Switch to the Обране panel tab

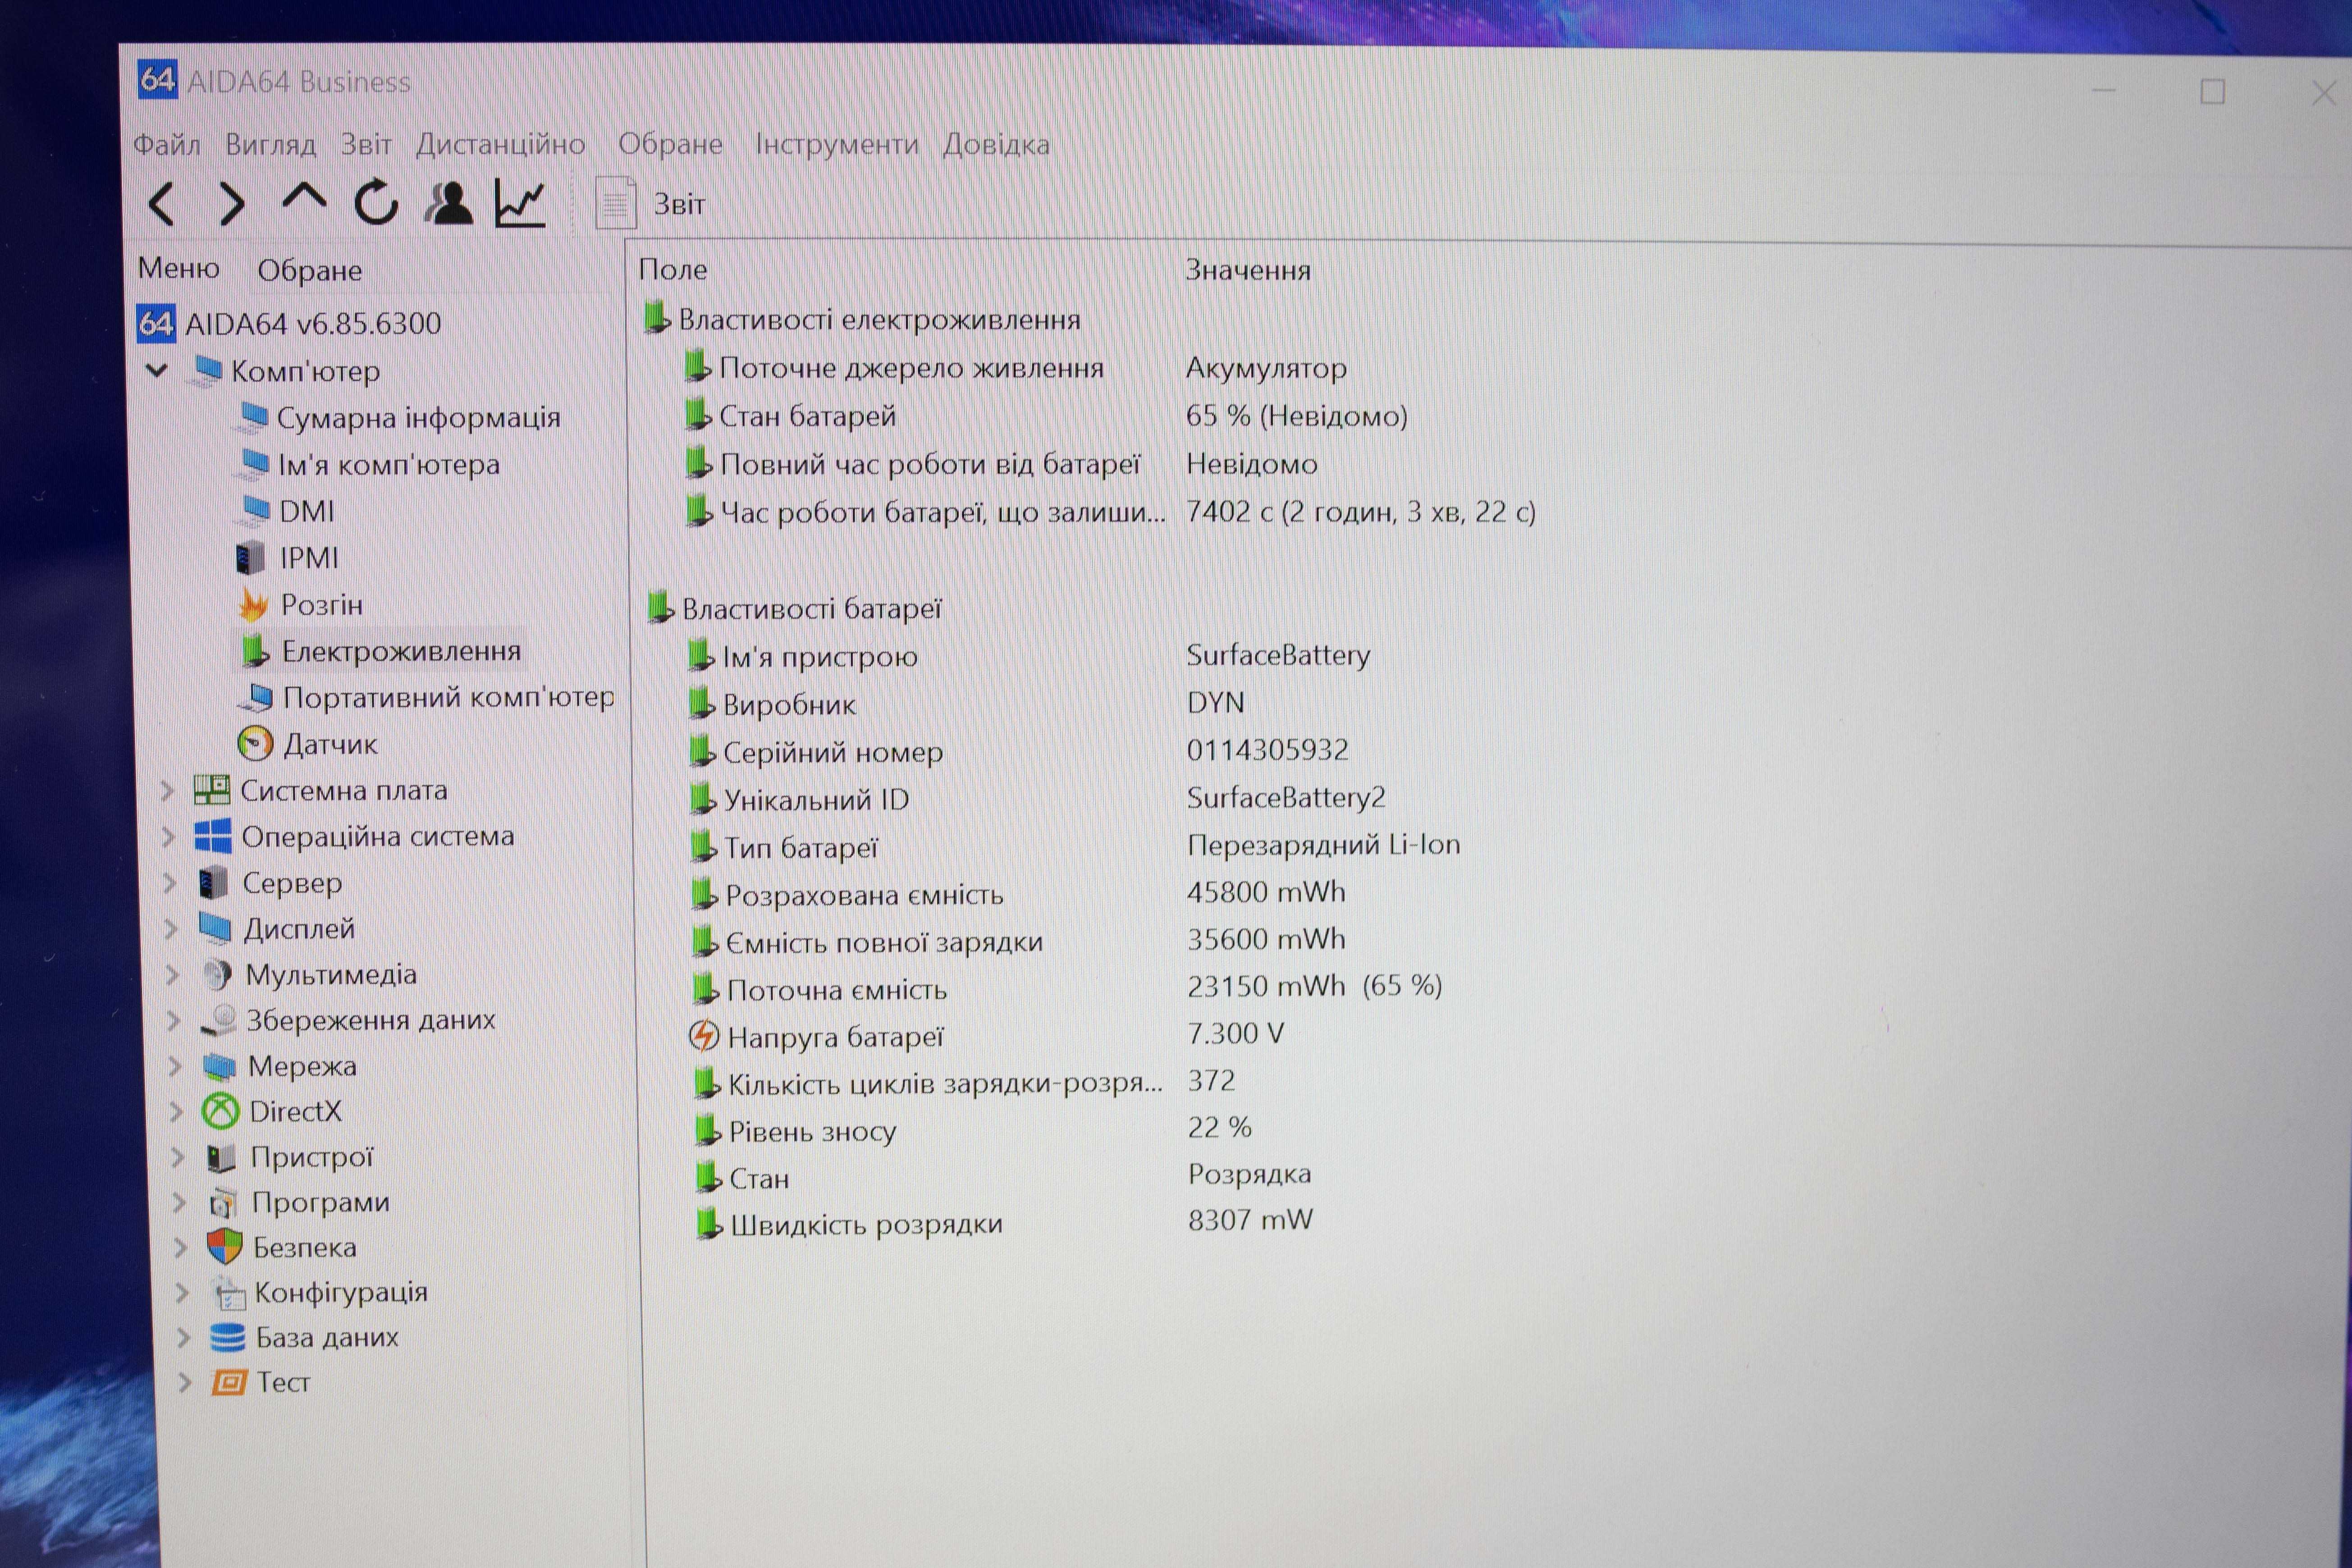pyautogui.click(x=310, y=270)
